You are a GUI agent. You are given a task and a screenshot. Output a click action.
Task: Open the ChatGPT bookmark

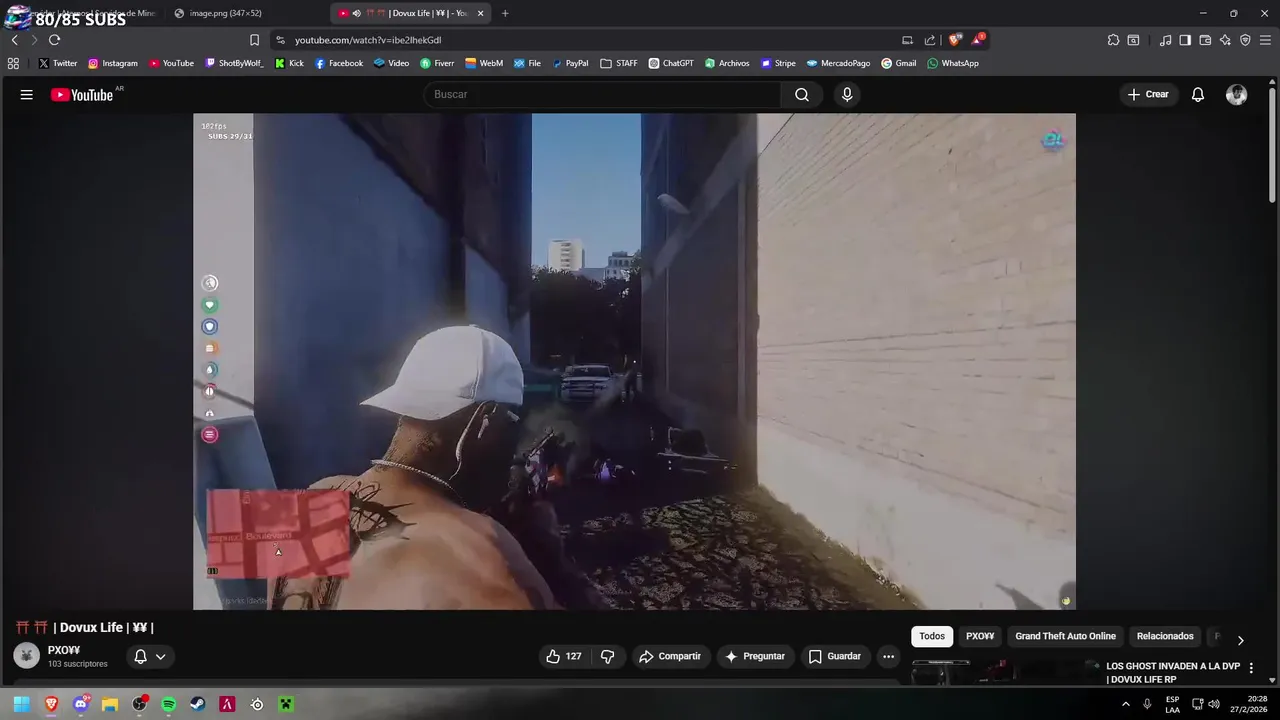(671, 63)
